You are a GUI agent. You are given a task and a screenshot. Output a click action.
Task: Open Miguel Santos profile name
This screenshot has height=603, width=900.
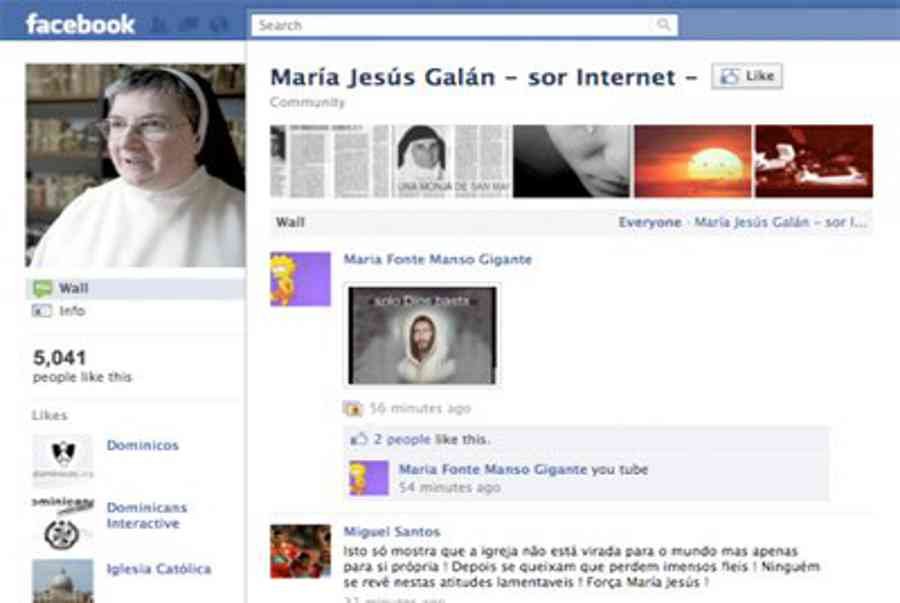click(391, 532)
